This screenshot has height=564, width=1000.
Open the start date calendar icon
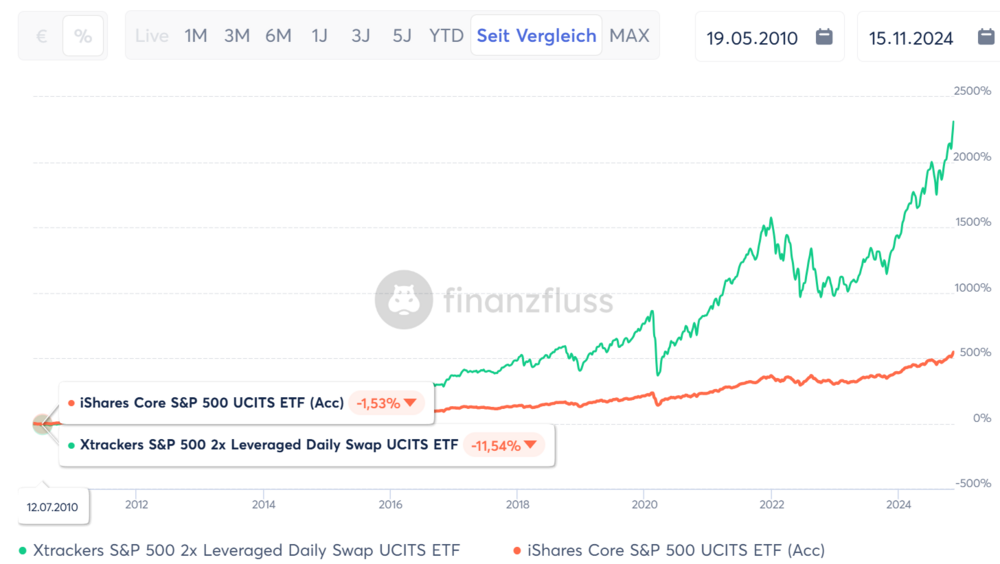[x=824, y=37]
